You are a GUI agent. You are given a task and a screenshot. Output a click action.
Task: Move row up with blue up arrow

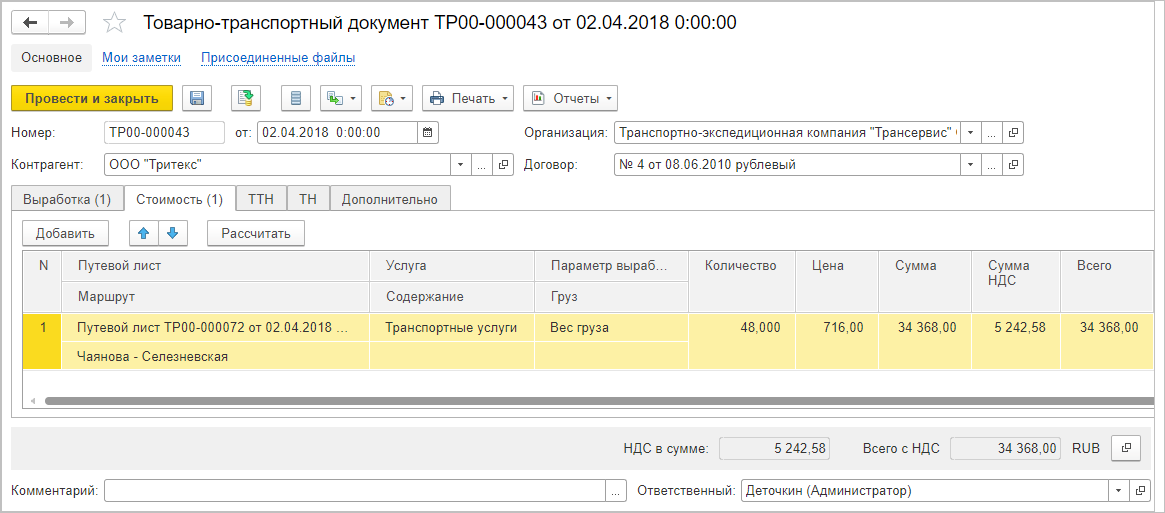pos(144,233)
